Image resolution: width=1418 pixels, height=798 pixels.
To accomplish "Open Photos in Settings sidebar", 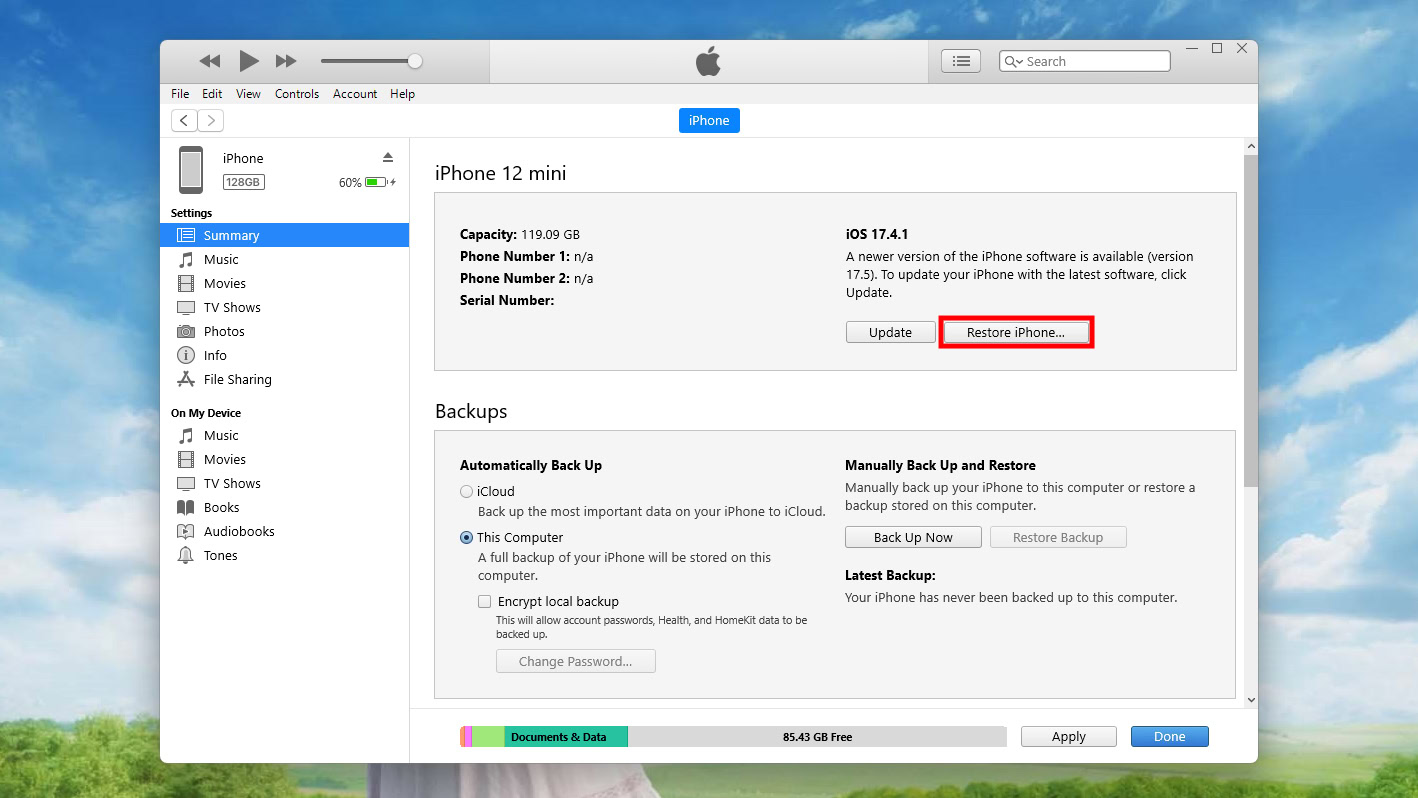I will 224,331.
